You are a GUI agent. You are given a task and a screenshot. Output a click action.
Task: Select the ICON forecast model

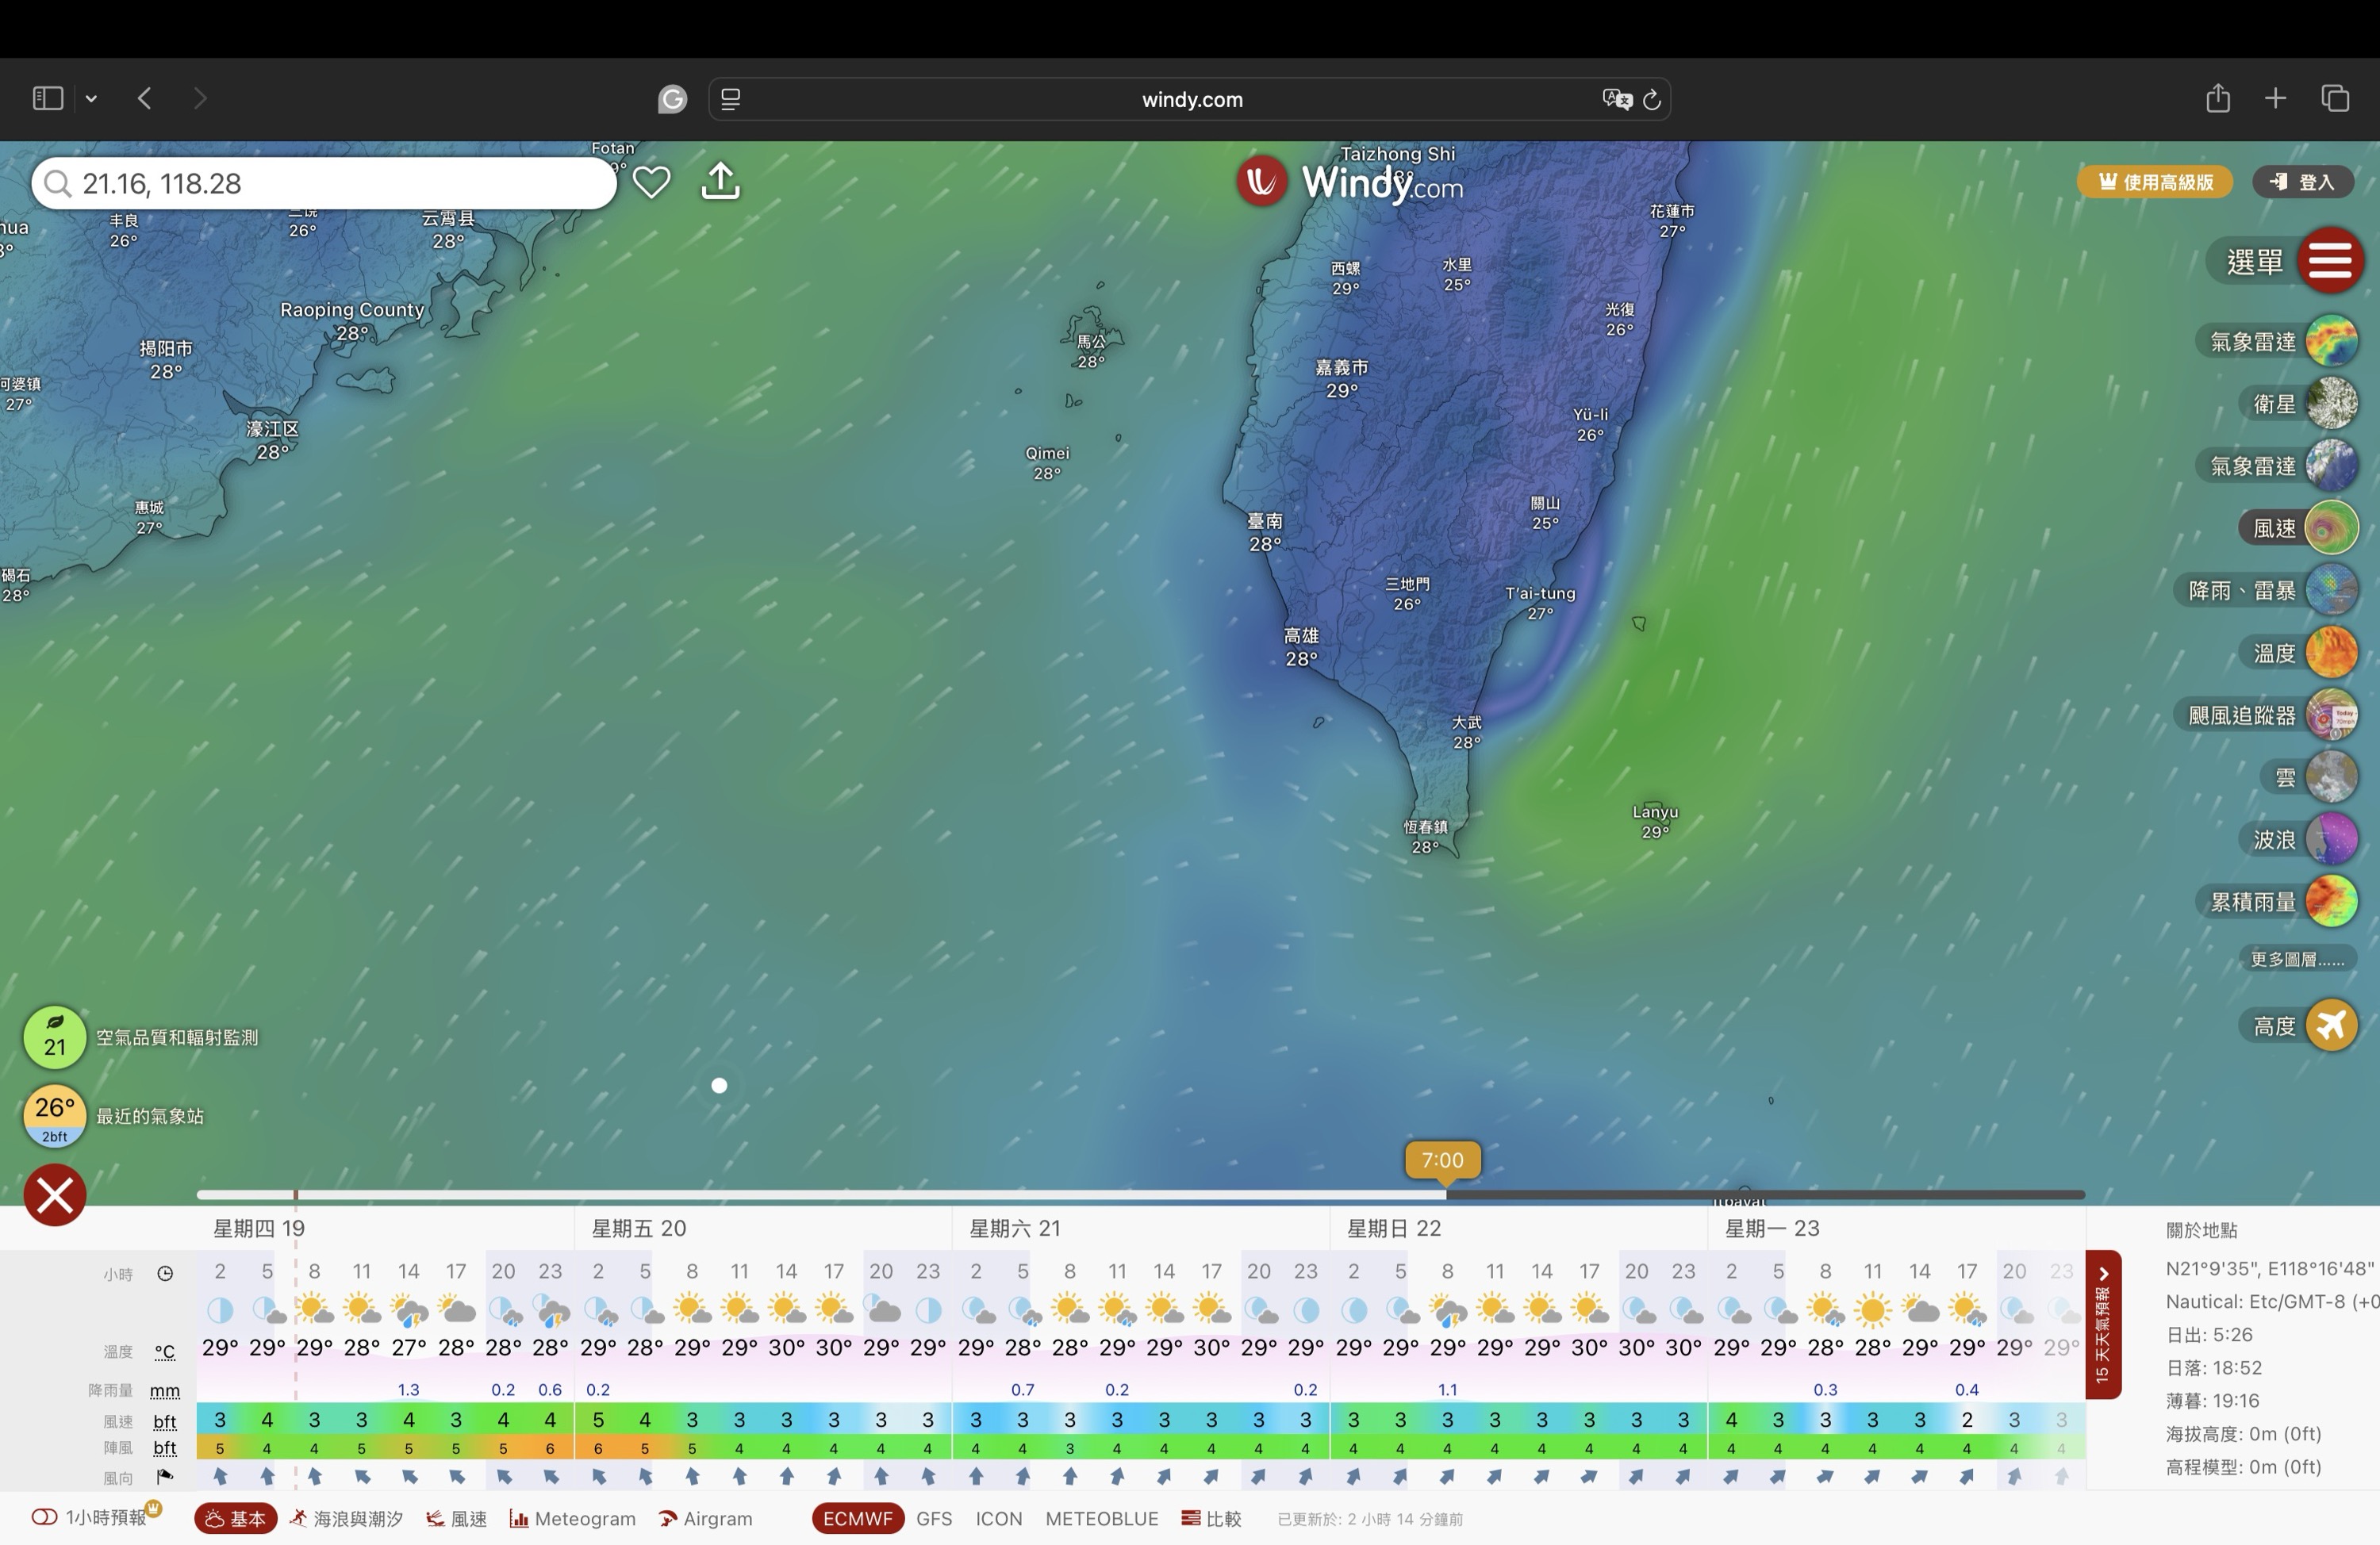coord(998,1518)
